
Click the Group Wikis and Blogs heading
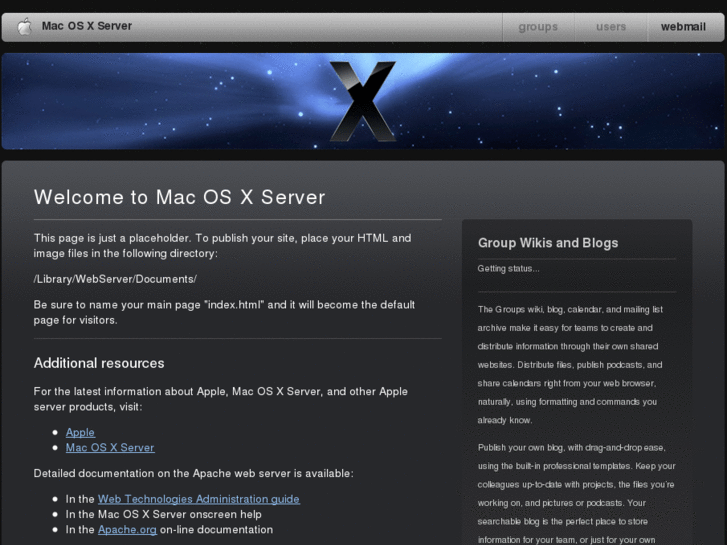pos(548,243)
